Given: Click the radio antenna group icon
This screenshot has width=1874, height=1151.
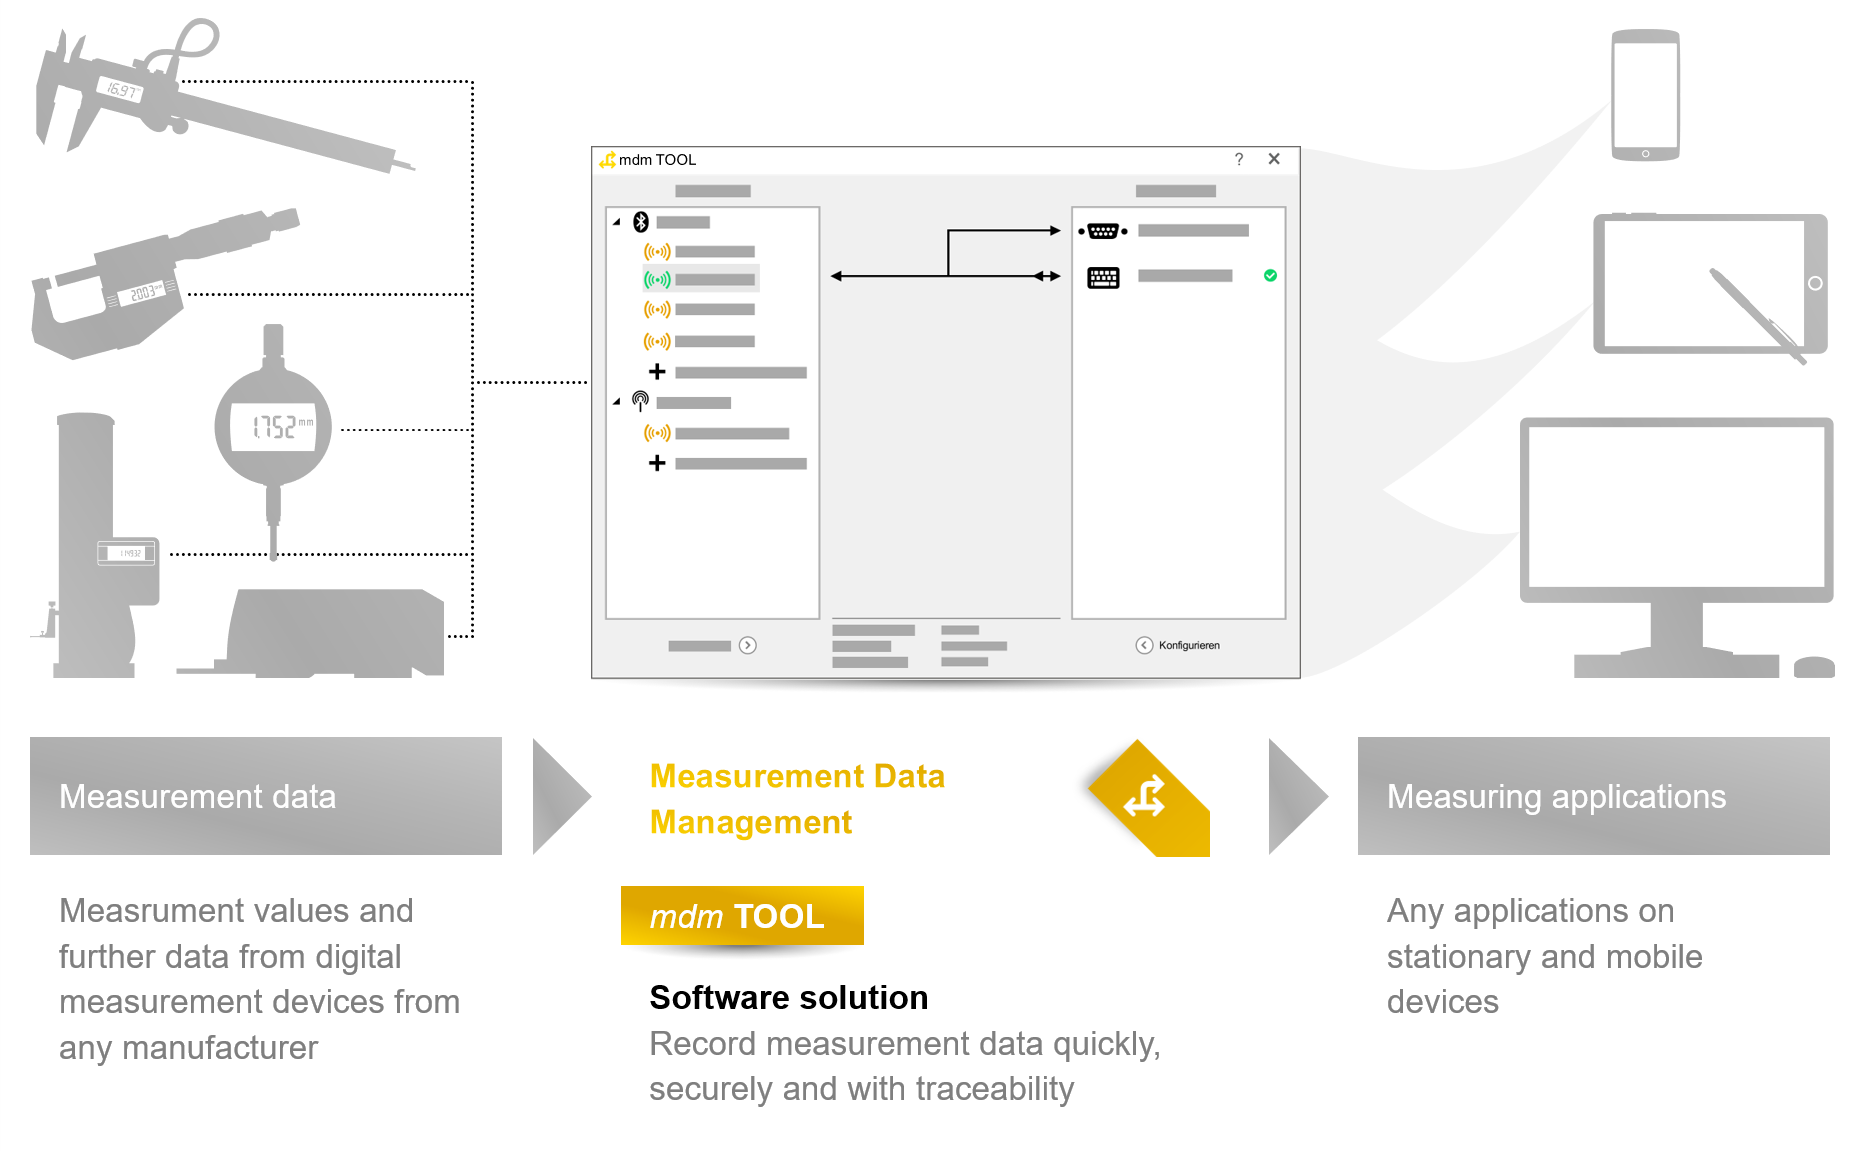Looking at the screenshot, I should click(x=641, y=402).
